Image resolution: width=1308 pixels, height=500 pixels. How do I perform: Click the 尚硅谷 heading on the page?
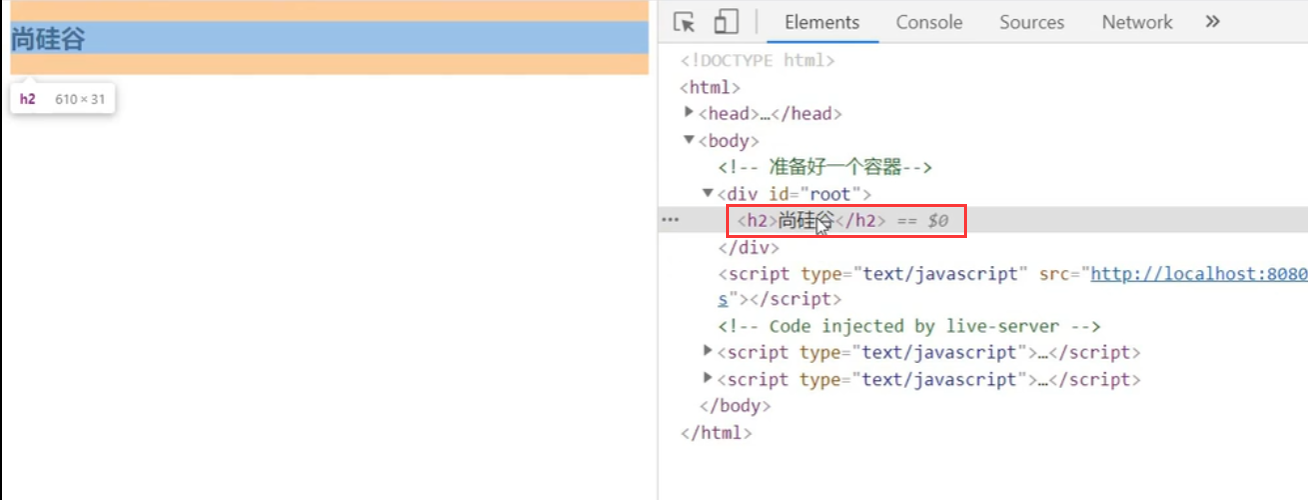pyautogui.click(x=48, y=38)
